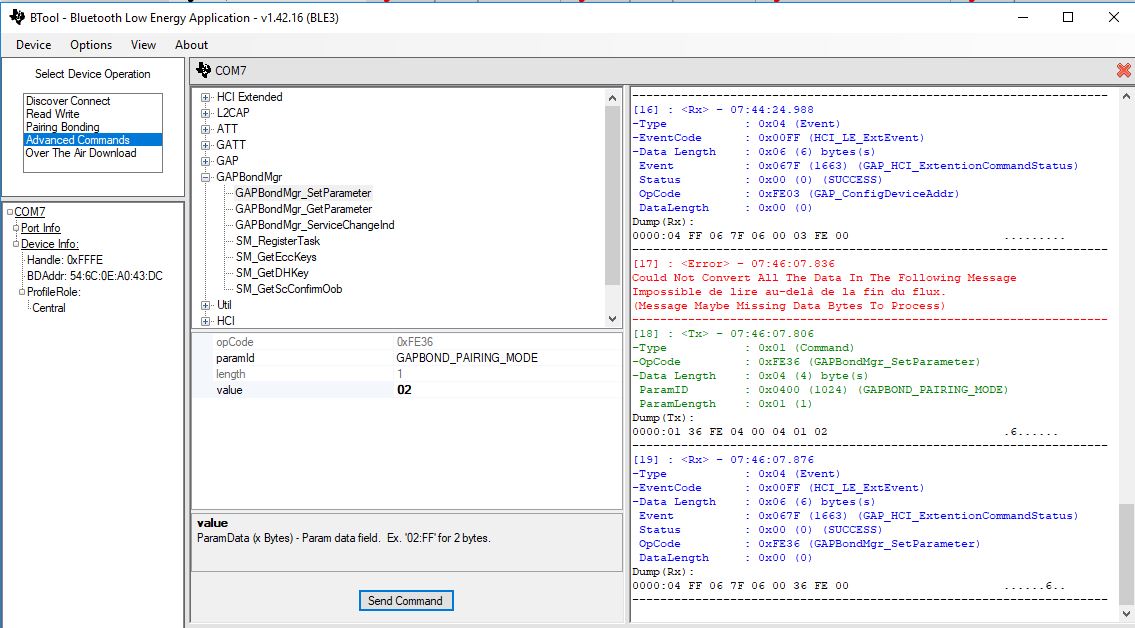Image resolution: width=1135 pixels, height=628 pixels.
Task: Collapse the COM7 node in device tree
Action: coord(10,212)
